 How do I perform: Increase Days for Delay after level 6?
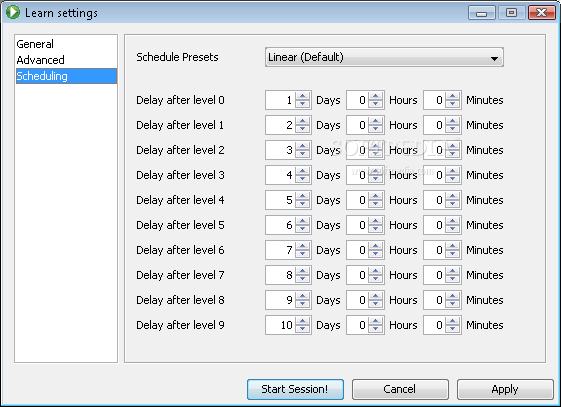tap(303, 246)
